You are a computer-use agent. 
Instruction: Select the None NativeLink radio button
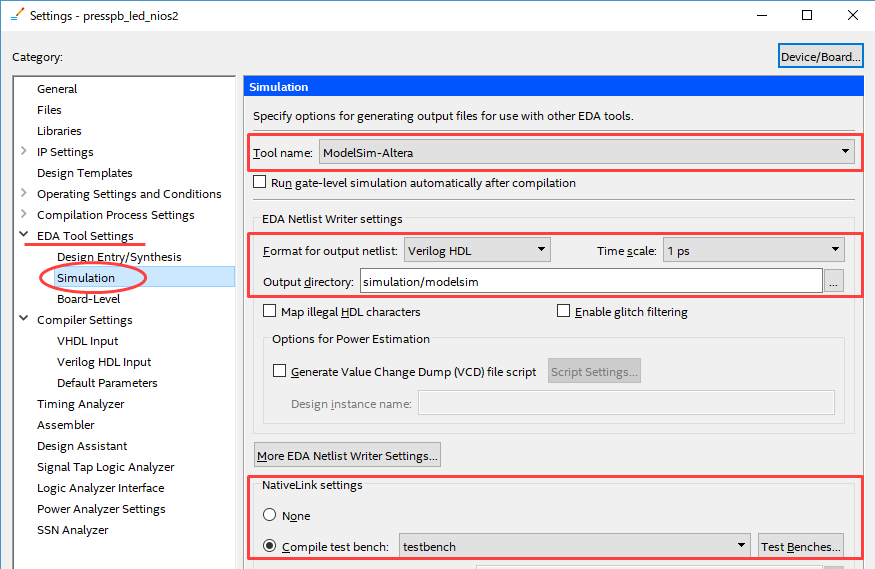point(270,515)
